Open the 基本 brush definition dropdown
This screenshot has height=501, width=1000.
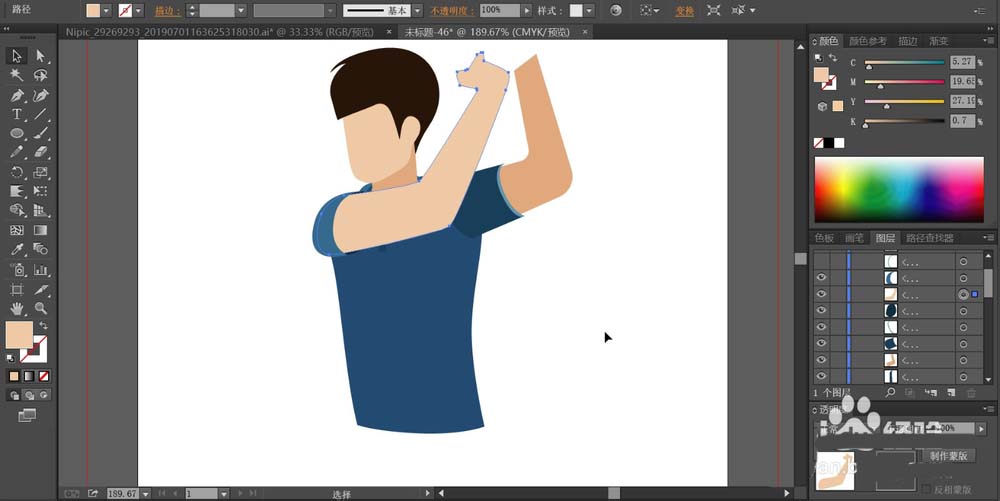pyautogui.click(x=417, y=10)
